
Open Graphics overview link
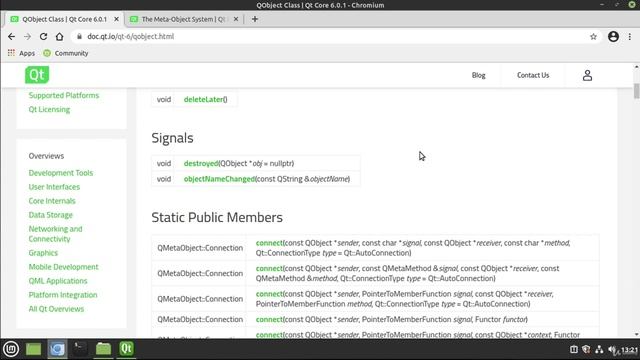43,253
